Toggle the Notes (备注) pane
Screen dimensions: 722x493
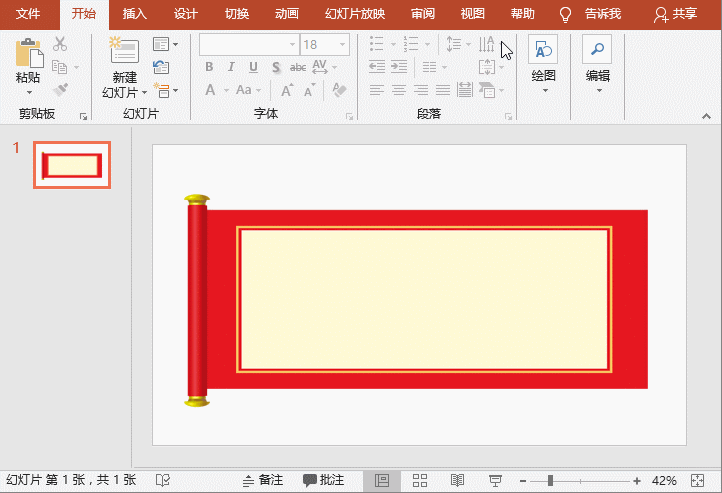263,481
